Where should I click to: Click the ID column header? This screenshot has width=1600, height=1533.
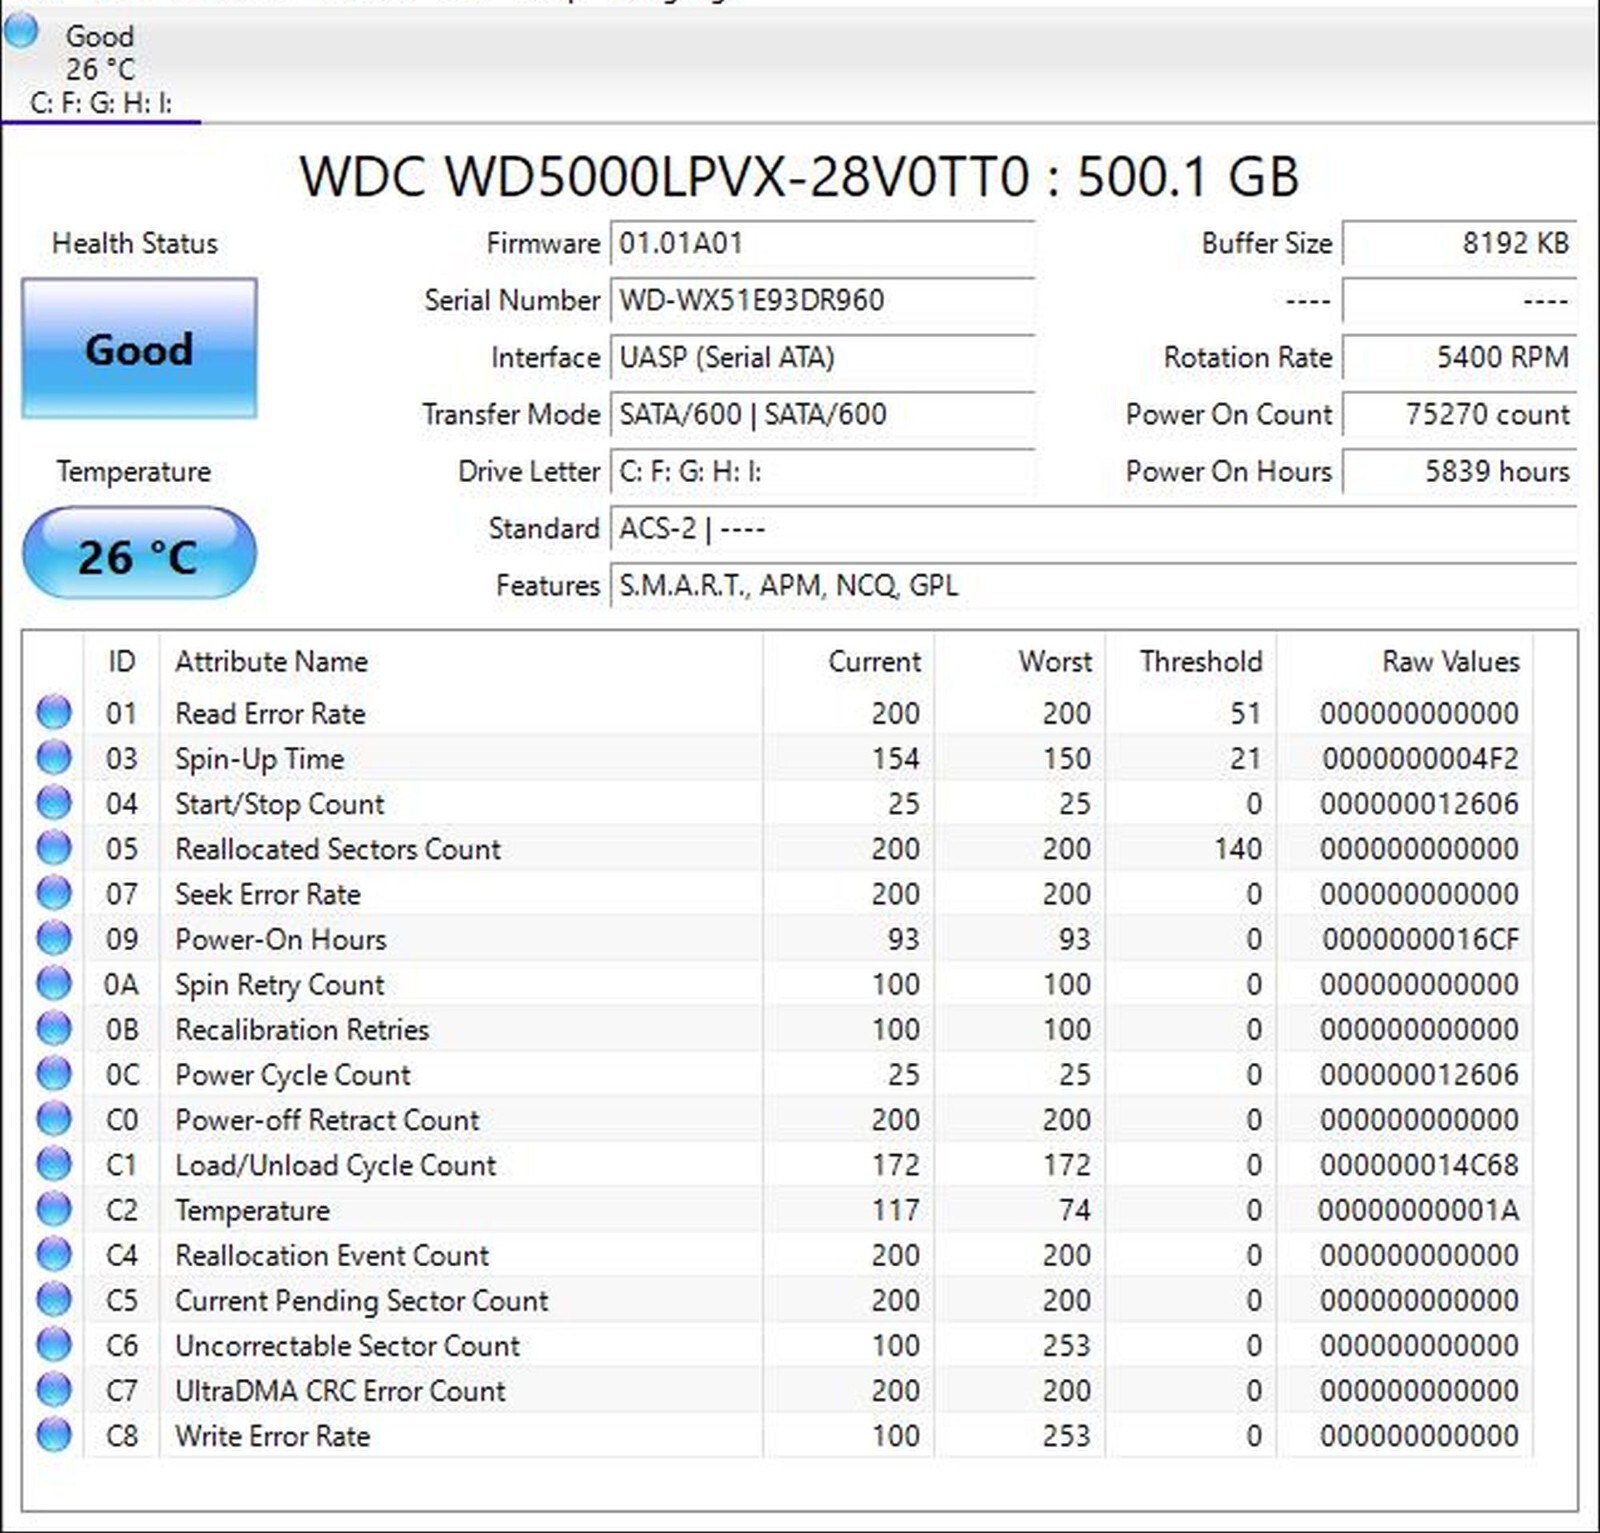(121, 661)
